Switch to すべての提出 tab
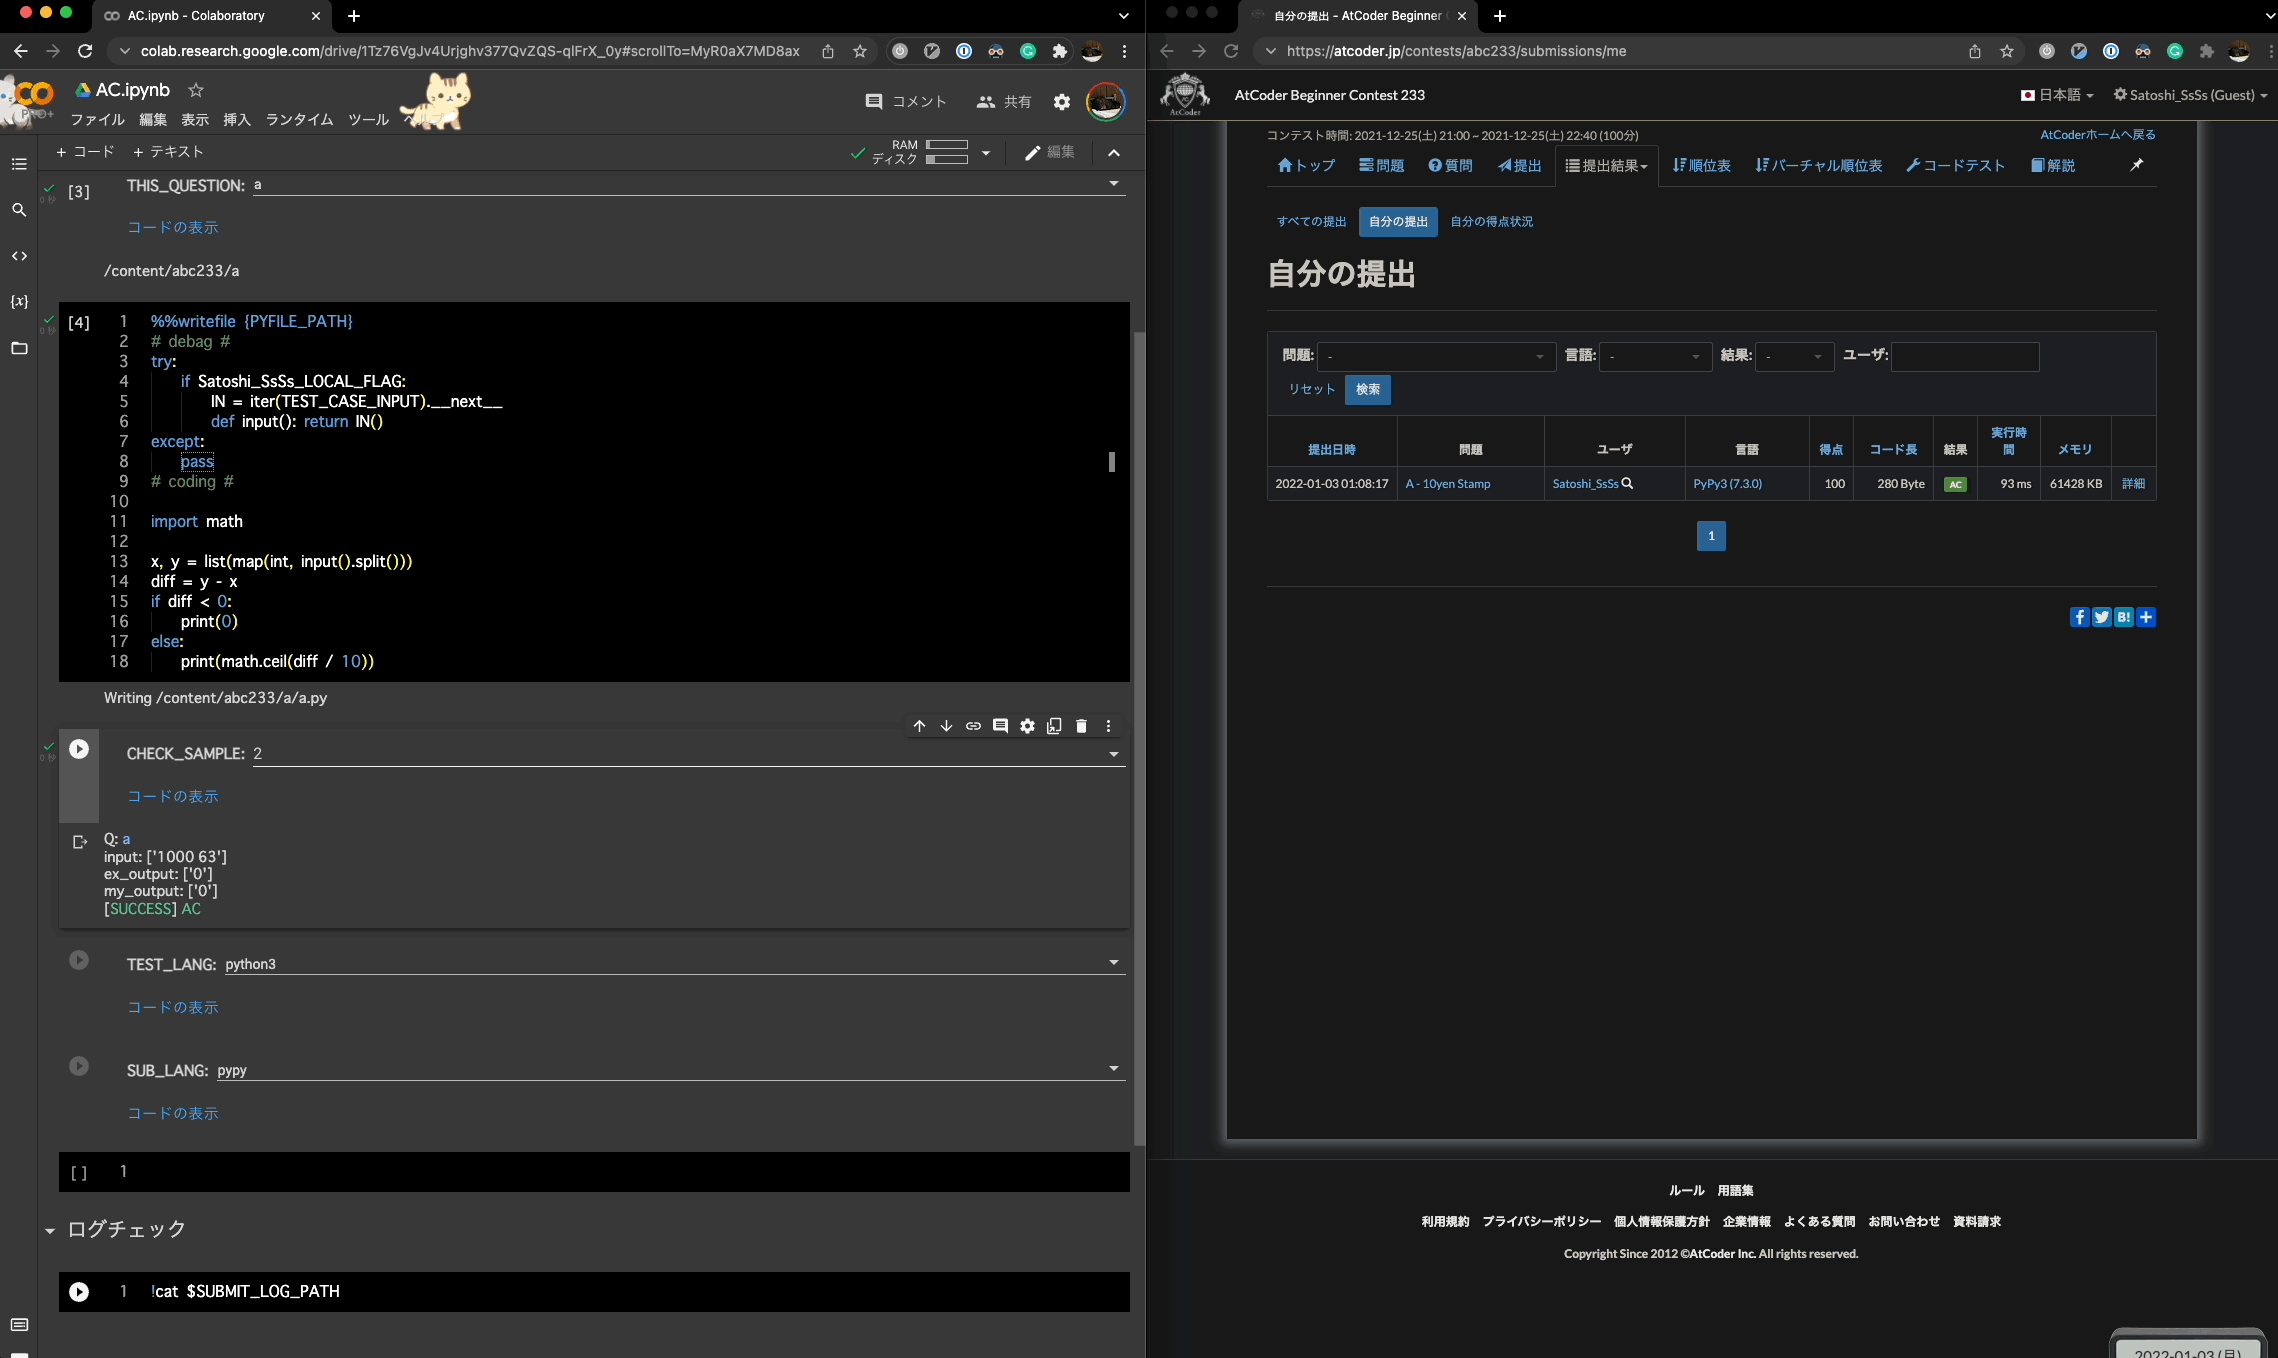This screenshot has height=1358, width=2278. coord(1311,222)
